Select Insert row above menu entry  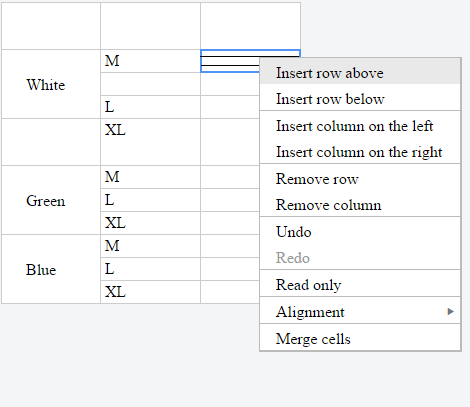pyautogui.click(x=360, y=73)
